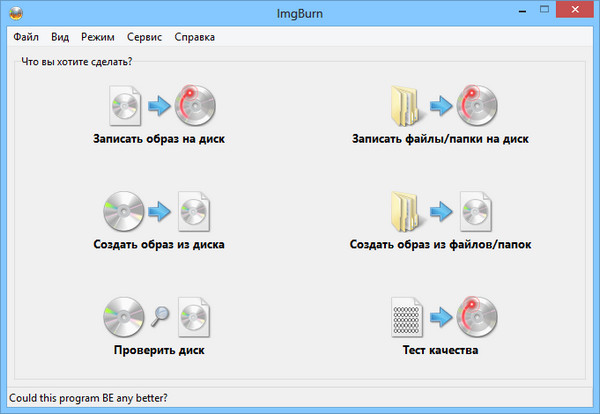Minimize the ImgBurn window

522,11
